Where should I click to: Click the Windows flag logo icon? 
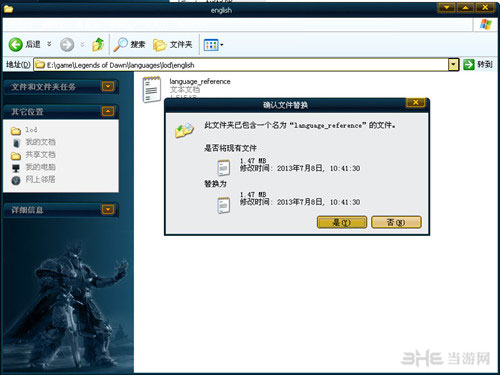pyautogui.click(x=486, y=24)
